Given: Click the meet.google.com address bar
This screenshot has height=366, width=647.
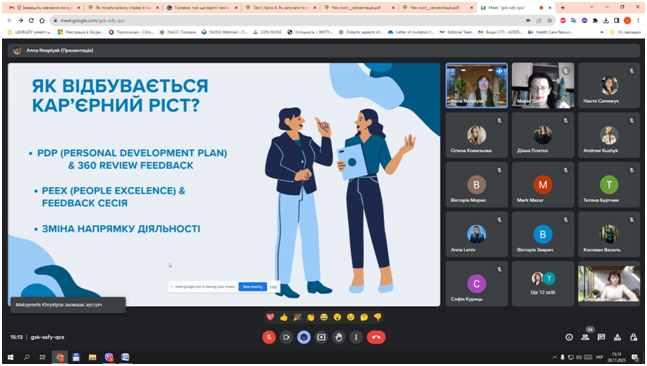Looking at the screenshot, I should click(x=289, y=20).
